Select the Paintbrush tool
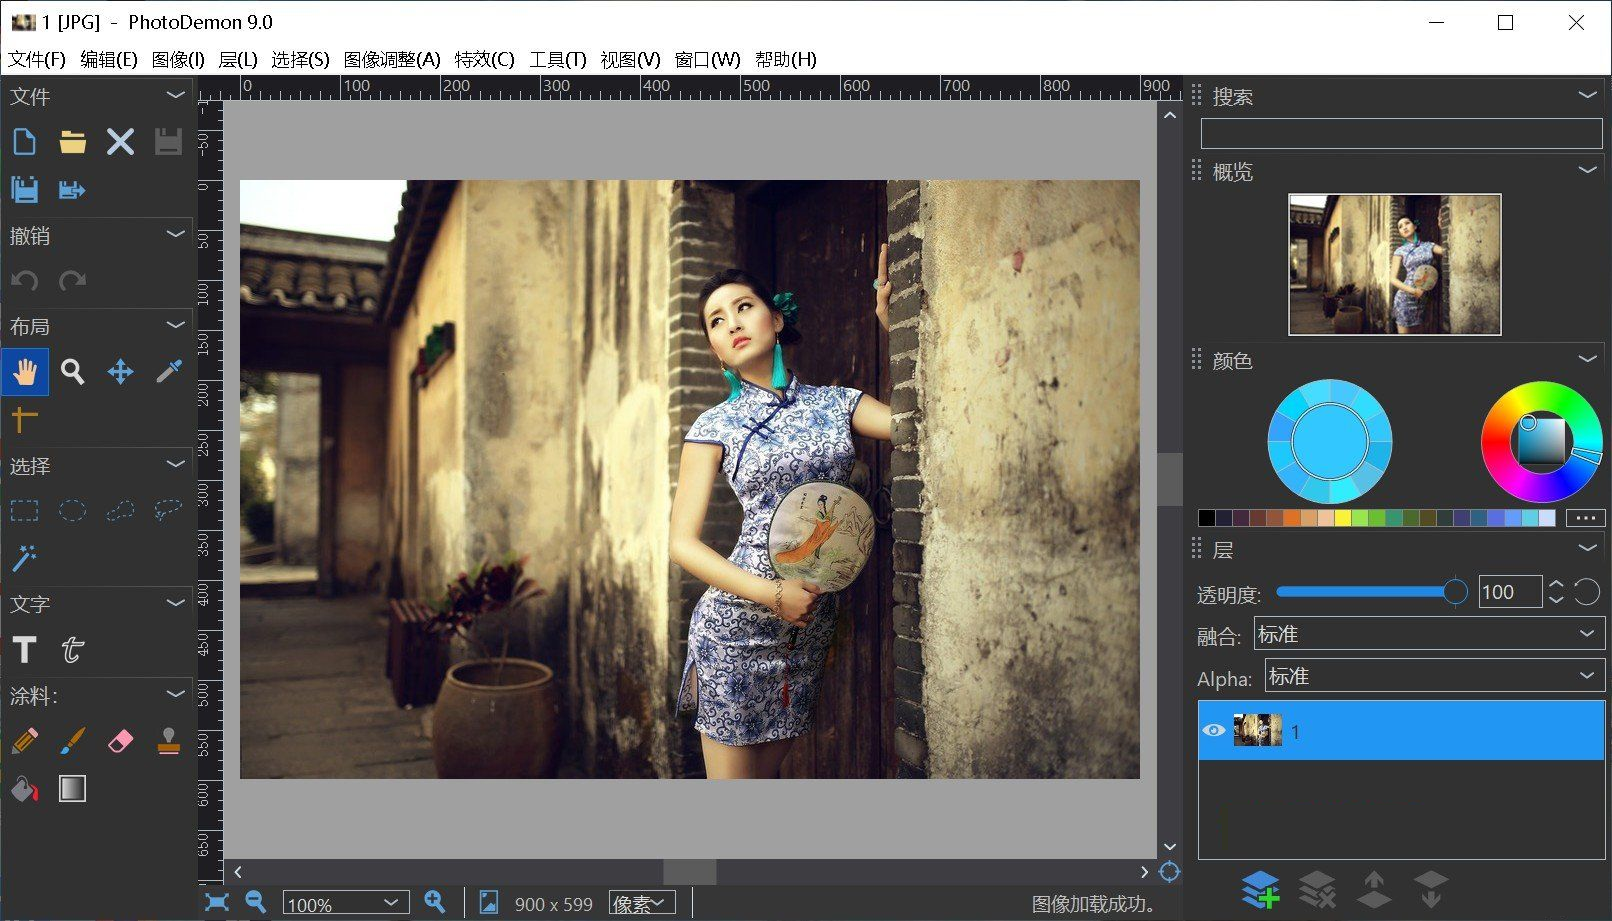Viewport: 1612px width, 921px height. (72, 741)
